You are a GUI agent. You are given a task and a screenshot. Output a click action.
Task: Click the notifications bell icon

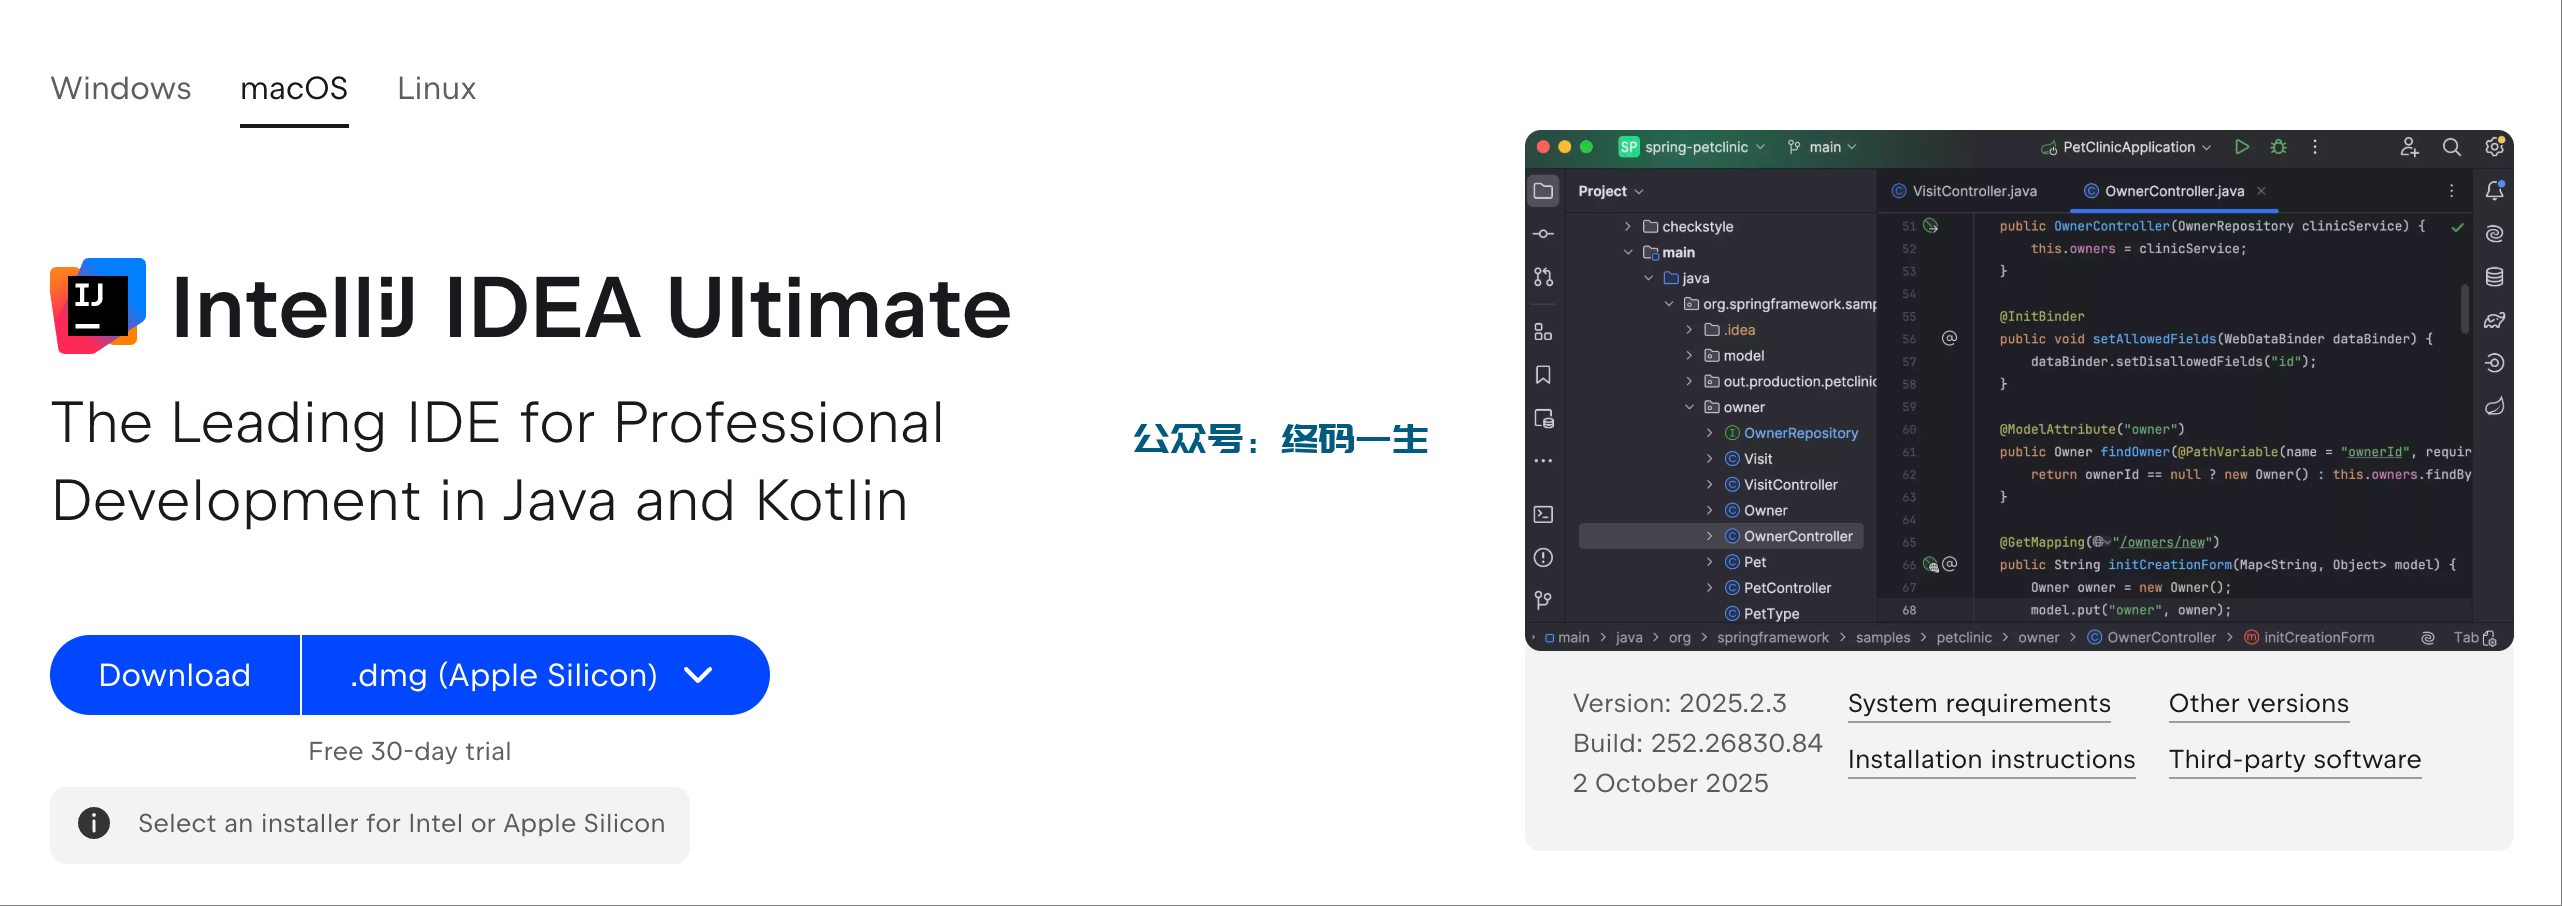(2494, 190)
